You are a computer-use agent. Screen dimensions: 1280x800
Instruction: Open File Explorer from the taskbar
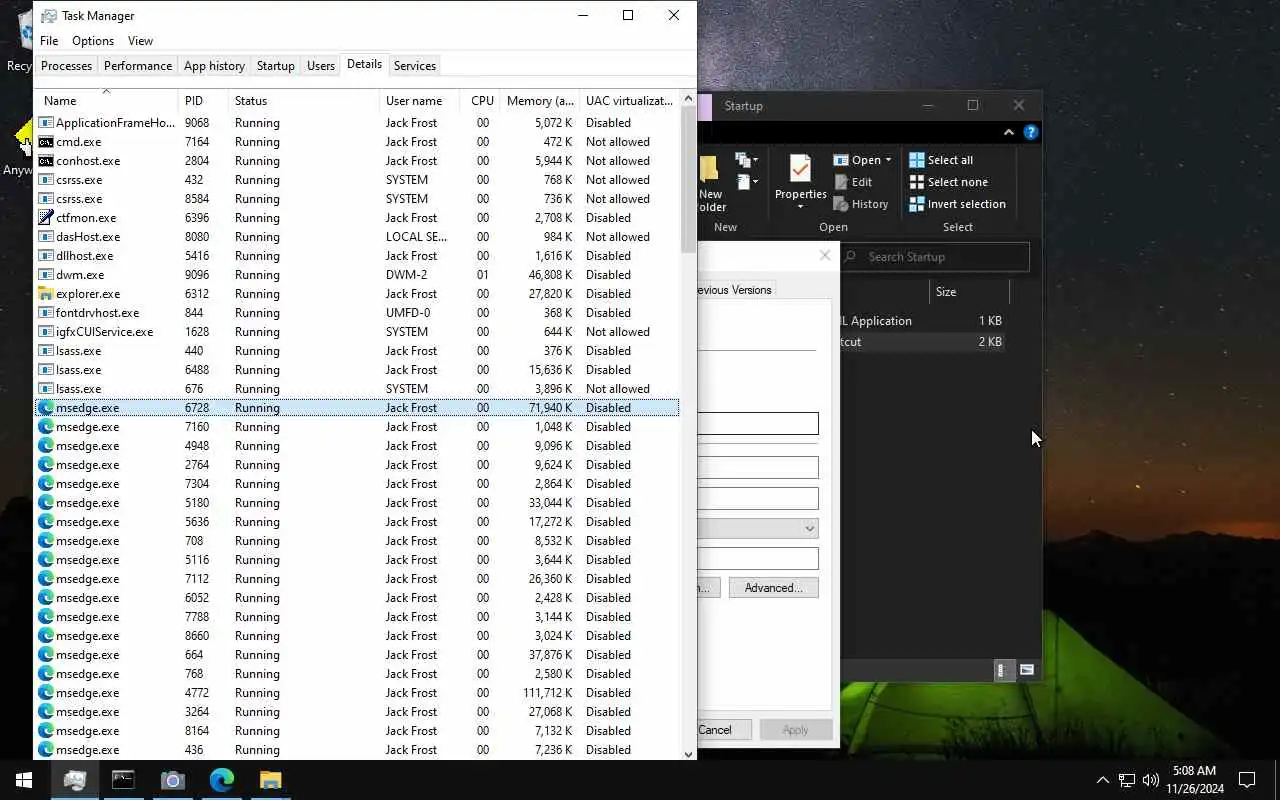pyautogui.click(x=271, y=780)
